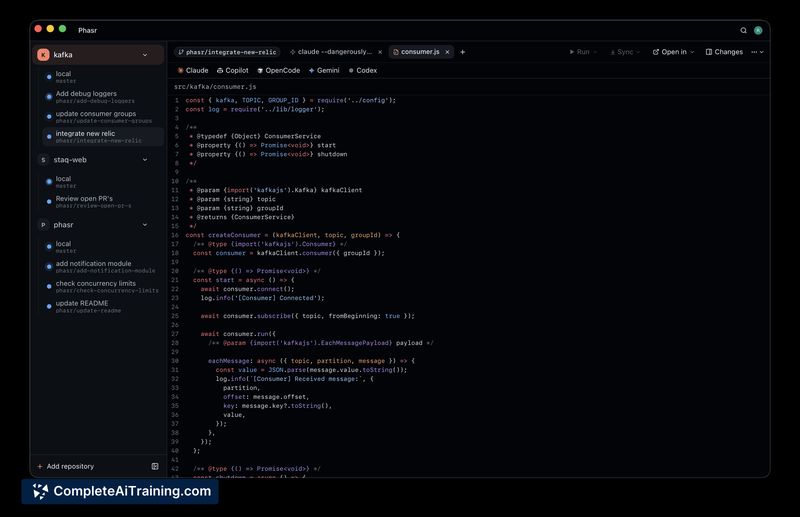Click Add repository button
This screenshot has height=517, width=800.
[x=65, y=466]
